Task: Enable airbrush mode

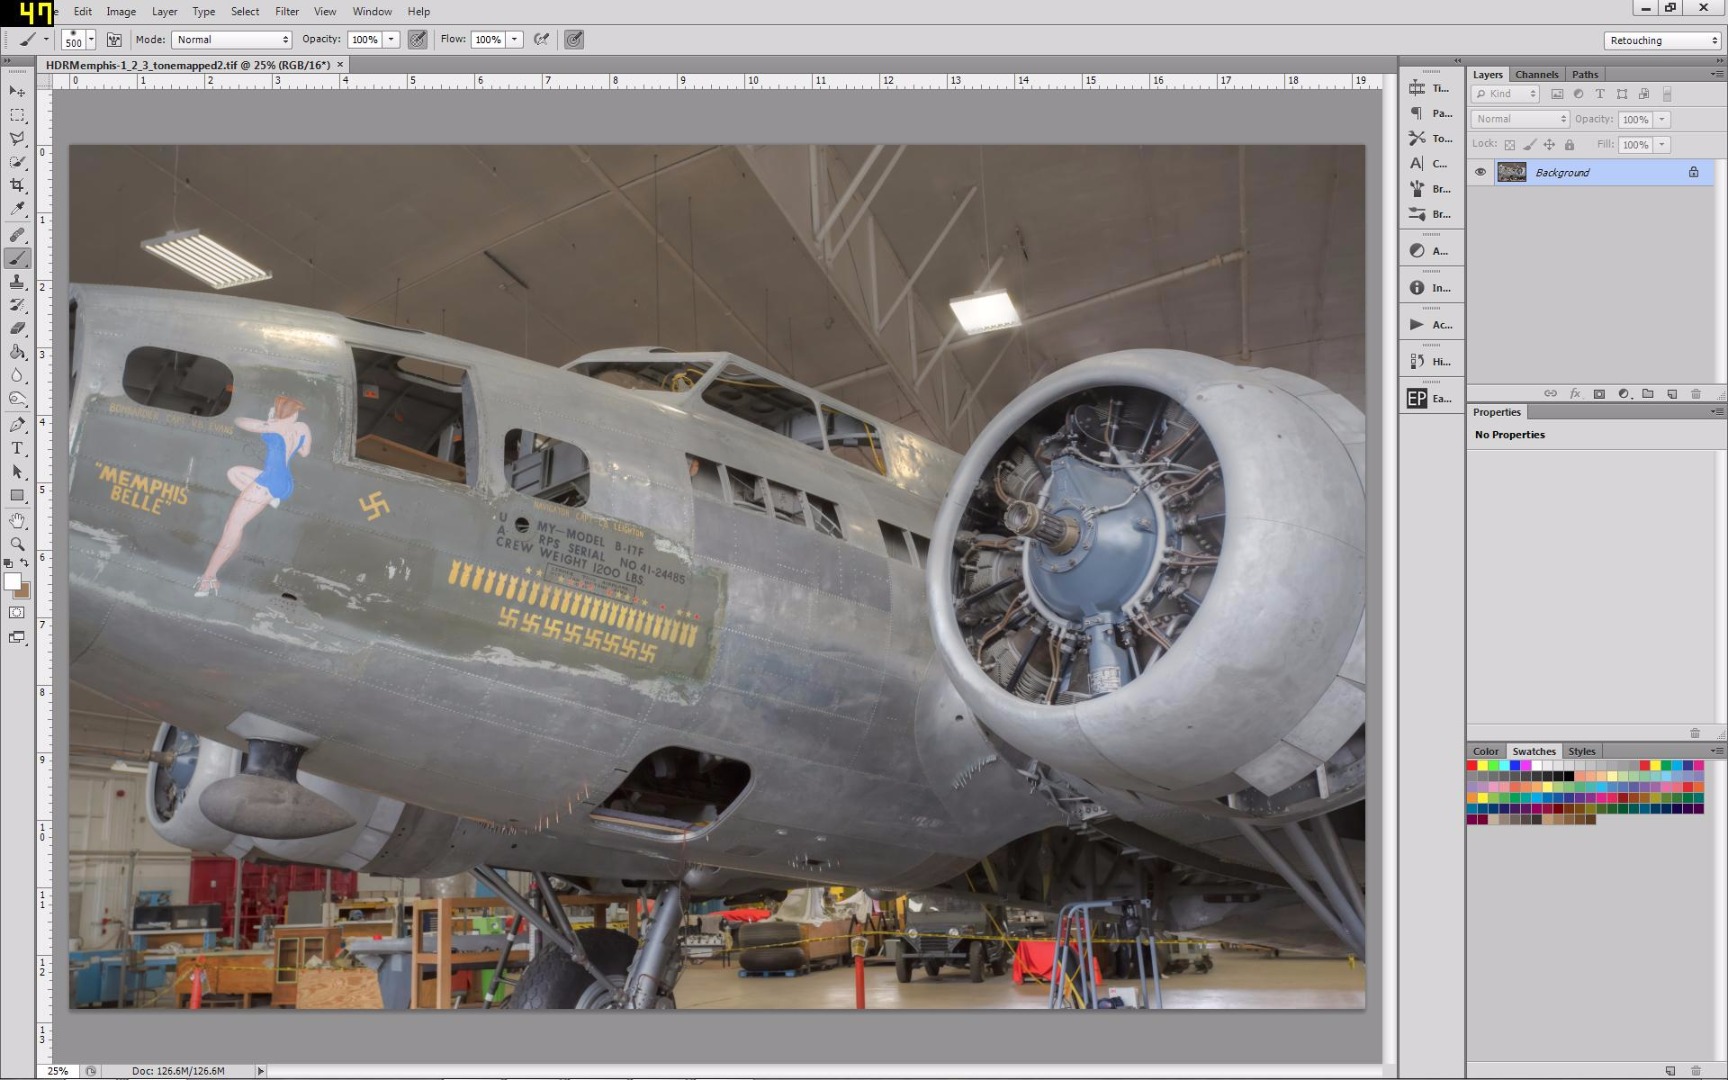Action: click(x=541, y=39)
